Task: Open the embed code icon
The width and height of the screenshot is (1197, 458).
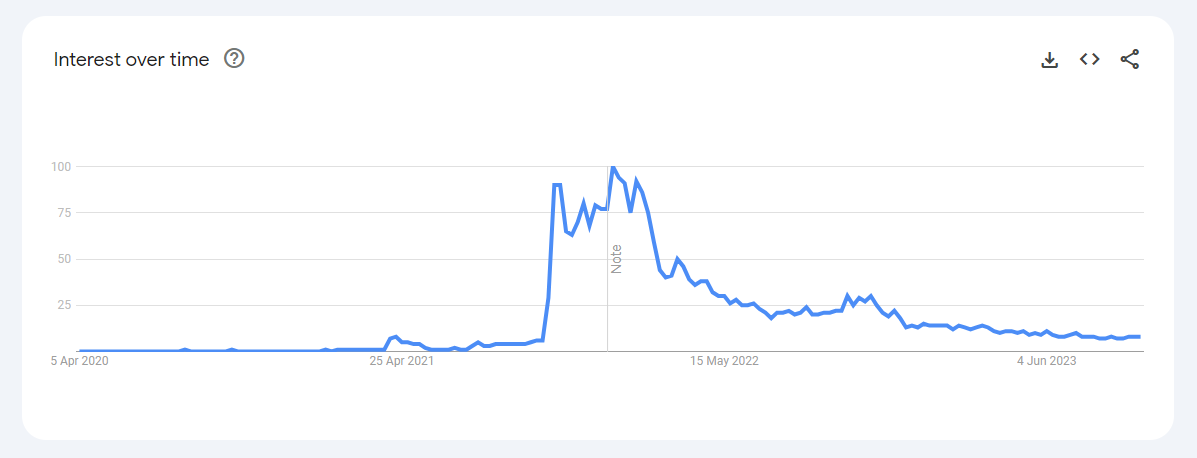Action: tap(1089, 60)
